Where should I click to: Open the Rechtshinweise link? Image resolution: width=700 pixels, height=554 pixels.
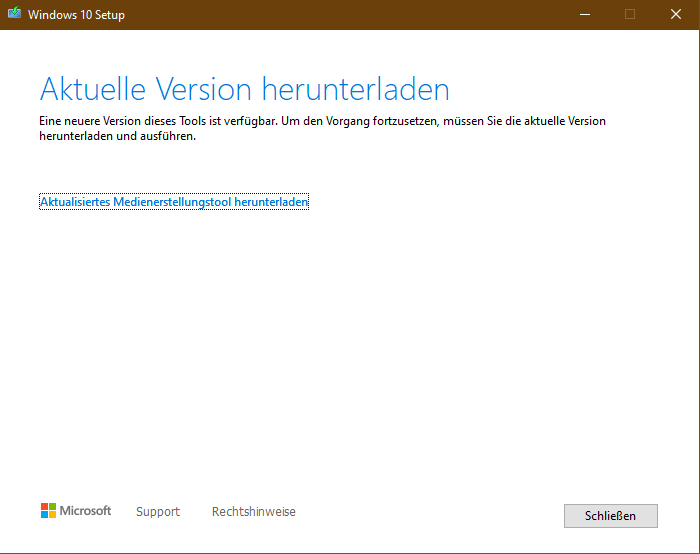(x=254, y=512)
